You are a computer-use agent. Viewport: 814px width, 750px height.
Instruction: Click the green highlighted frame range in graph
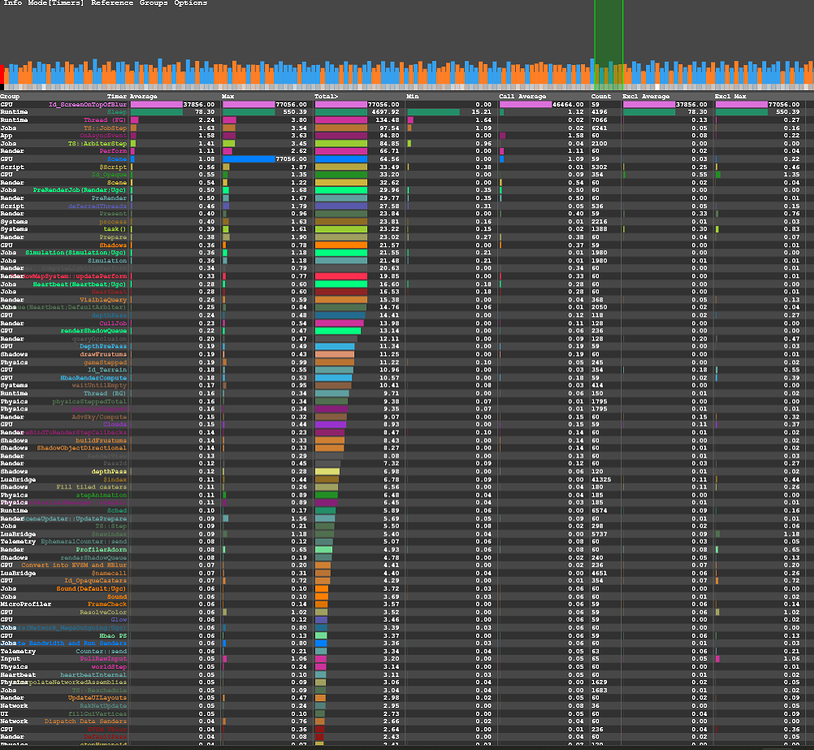[x=608, y=45]
